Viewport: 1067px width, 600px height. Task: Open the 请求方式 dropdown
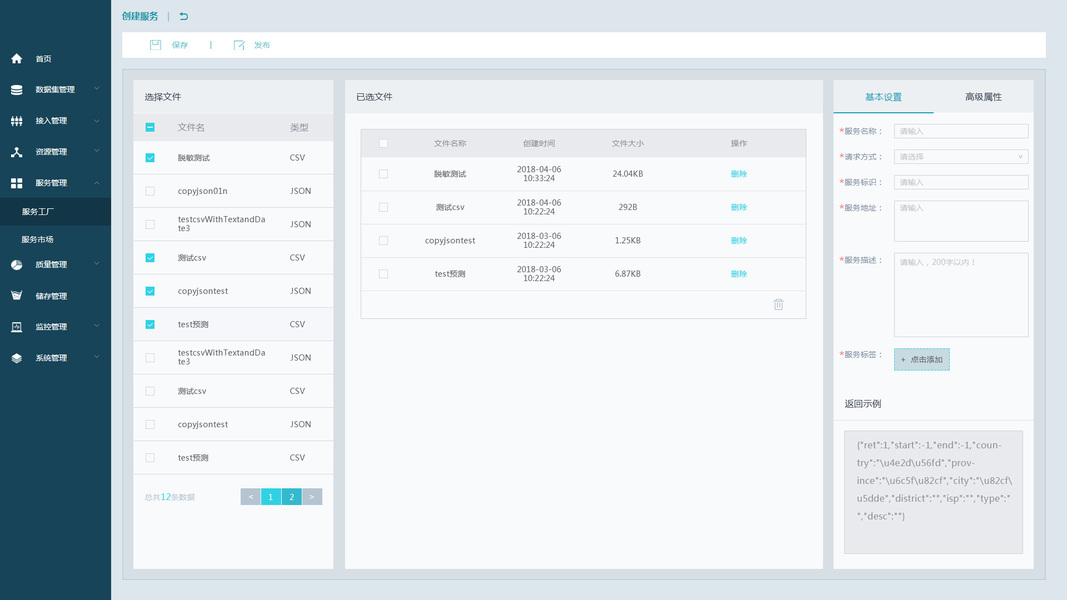click(x=961, y=156)
